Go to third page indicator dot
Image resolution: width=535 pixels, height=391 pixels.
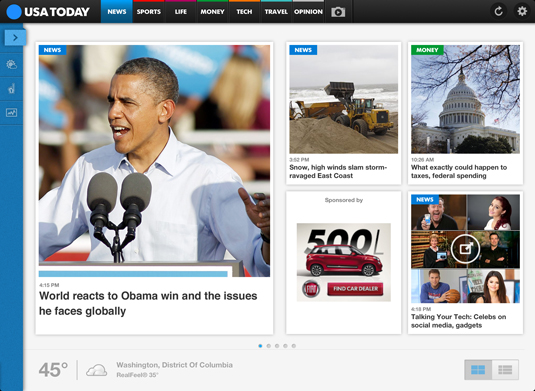(277, 346)
